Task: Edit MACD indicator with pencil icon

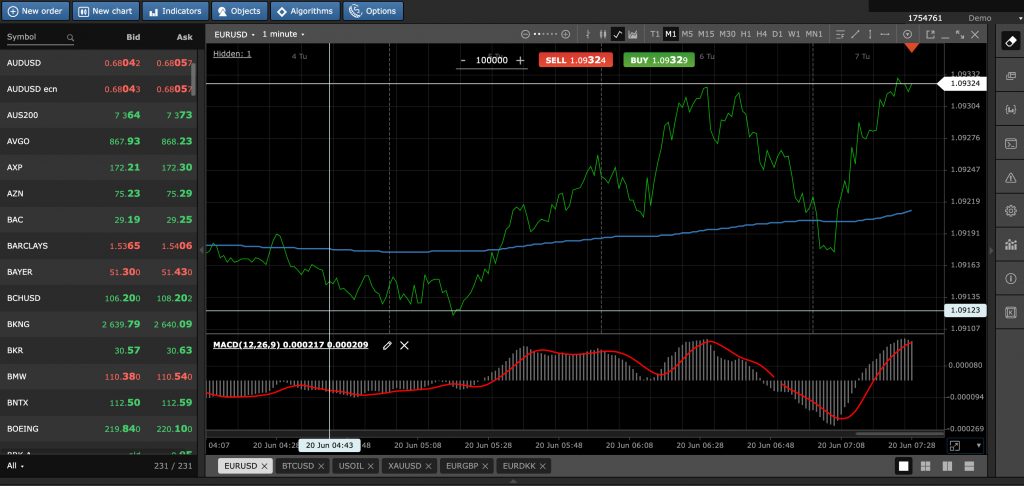Action: 387,345
